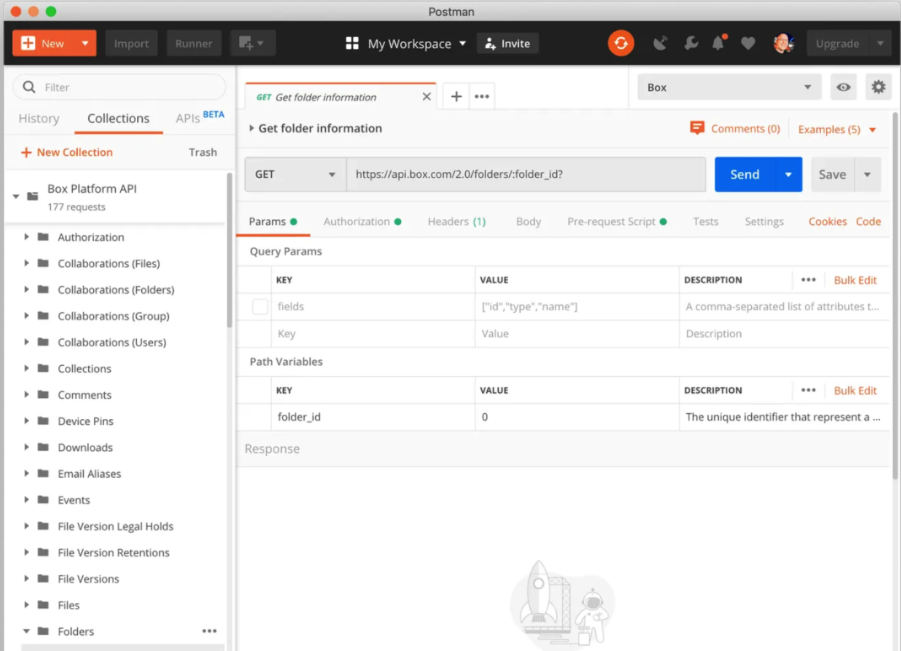Open the wrench settings icon
This screenshot has width=901, height=651.
[x=691, y=43]
